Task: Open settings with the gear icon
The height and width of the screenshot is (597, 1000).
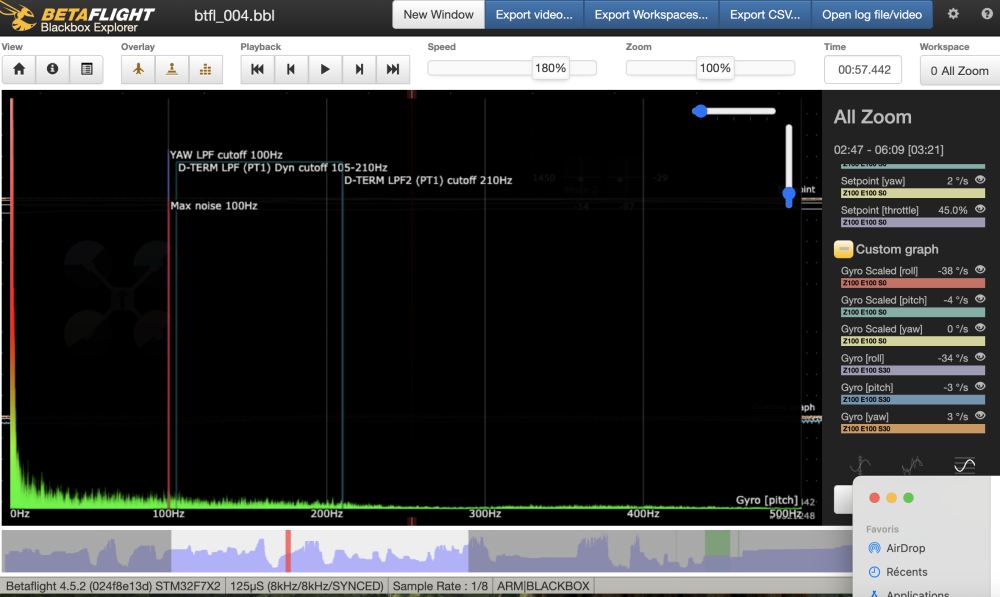Action: (x=954, y=14)
